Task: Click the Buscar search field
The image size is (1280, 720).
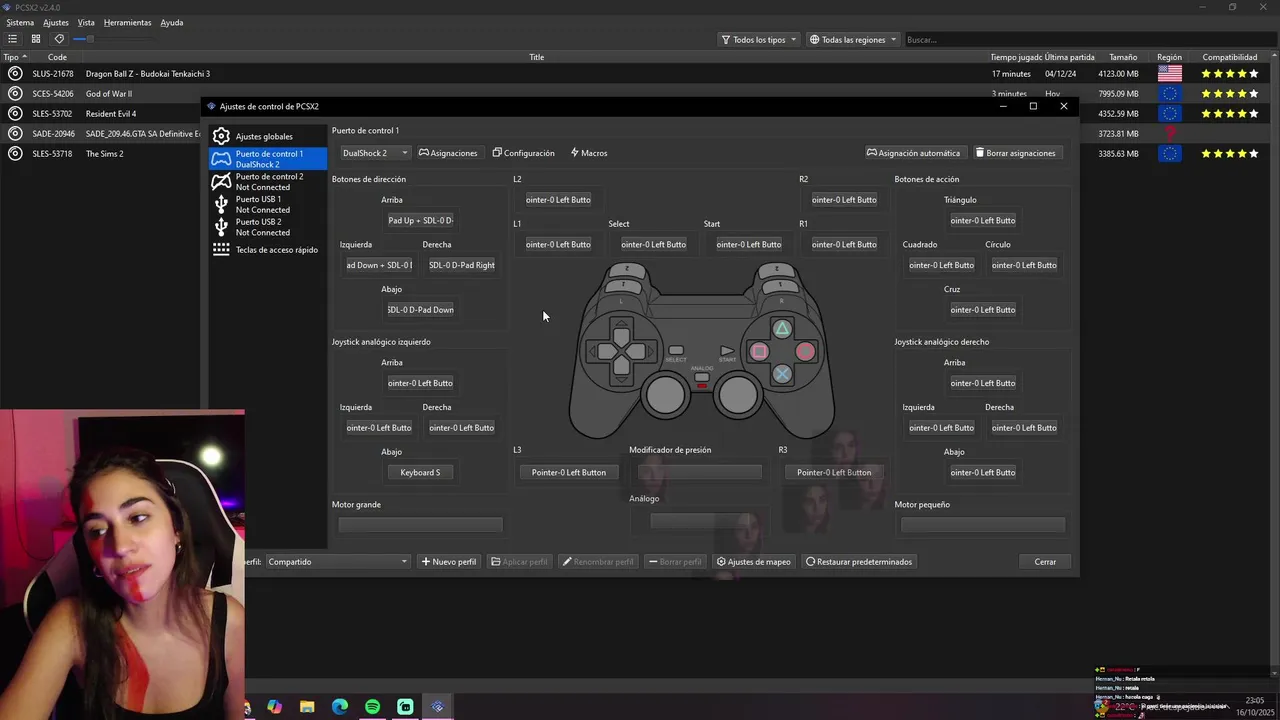Action: pos(1088,40)
